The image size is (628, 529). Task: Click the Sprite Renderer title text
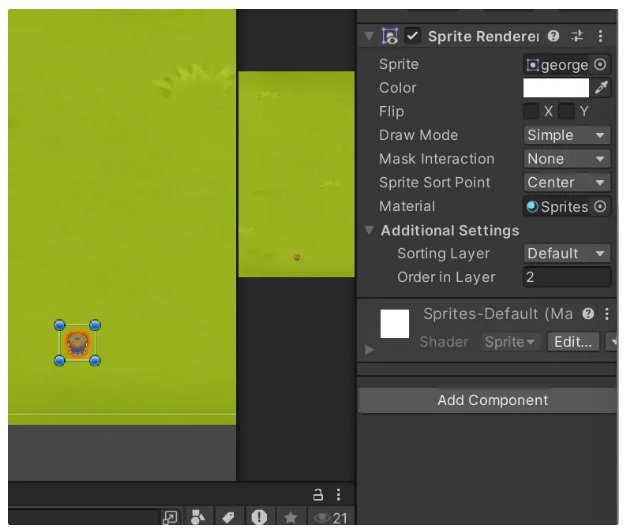pos(483,36)
